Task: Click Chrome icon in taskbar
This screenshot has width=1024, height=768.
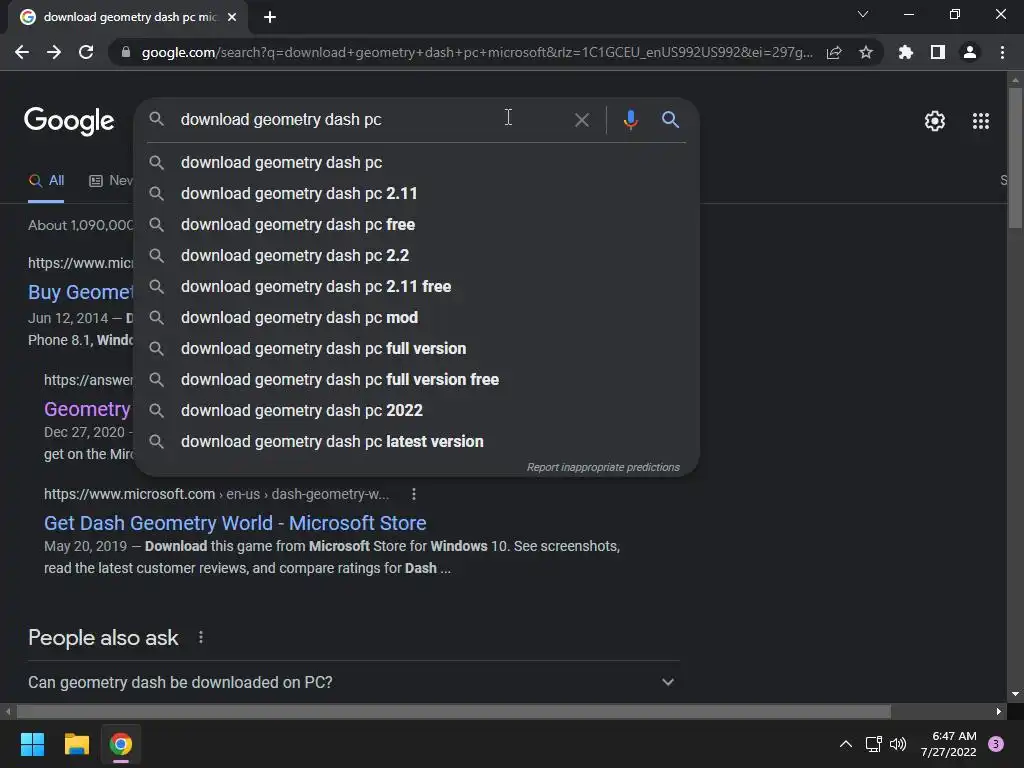Action: pos(121,744)
